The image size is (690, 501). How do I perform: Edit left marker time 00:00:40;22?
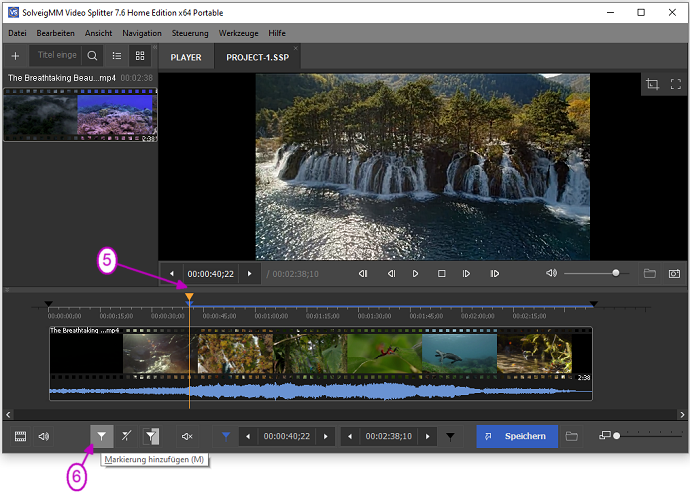coord(286,436)
